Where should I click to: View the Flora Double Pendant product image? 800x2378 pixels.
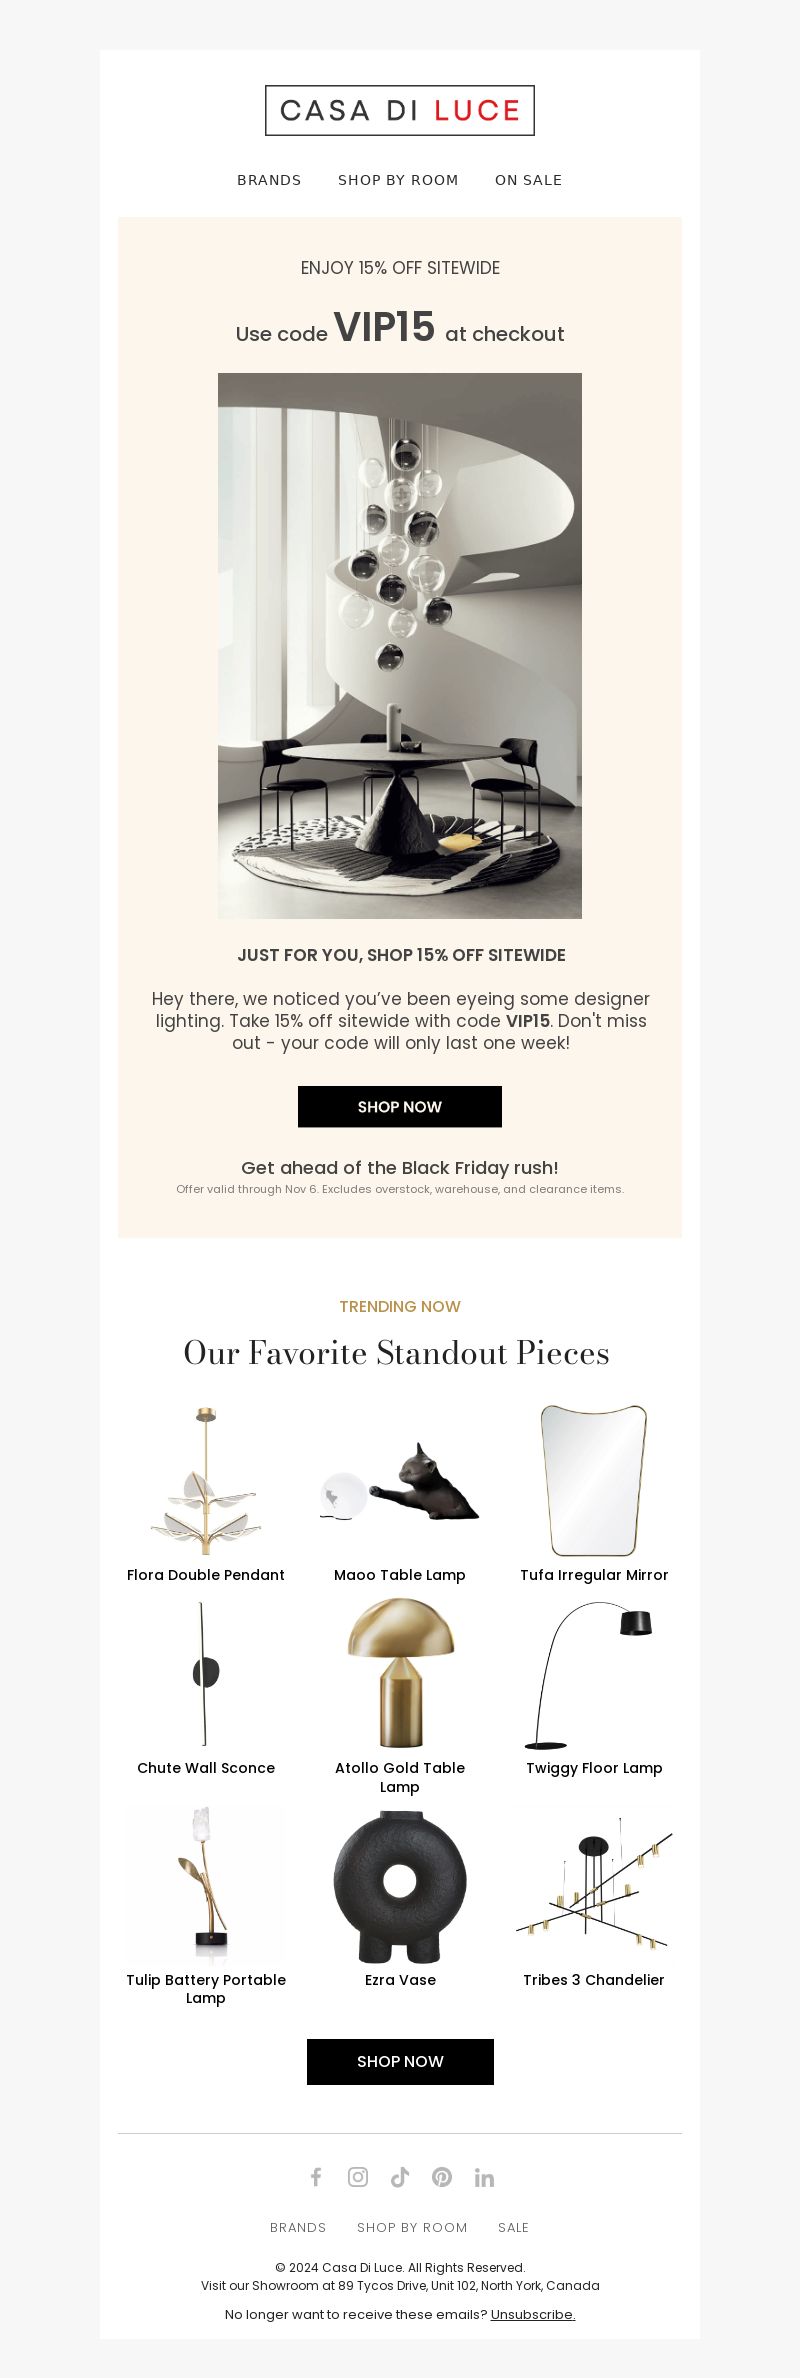206,1481
